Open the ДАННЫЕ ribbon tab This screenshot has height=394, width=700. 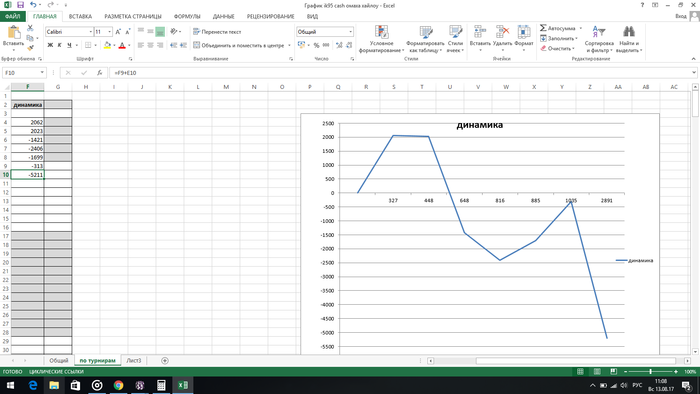tap(223, 17)
